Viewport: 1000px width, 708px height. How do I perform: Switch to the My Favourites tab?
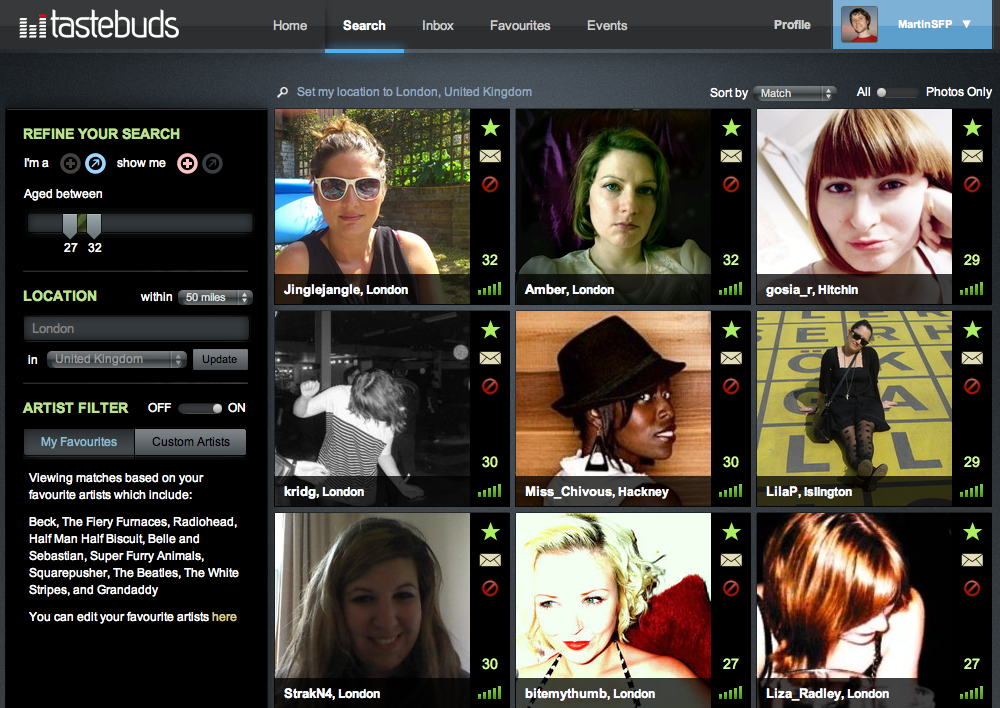79,442
